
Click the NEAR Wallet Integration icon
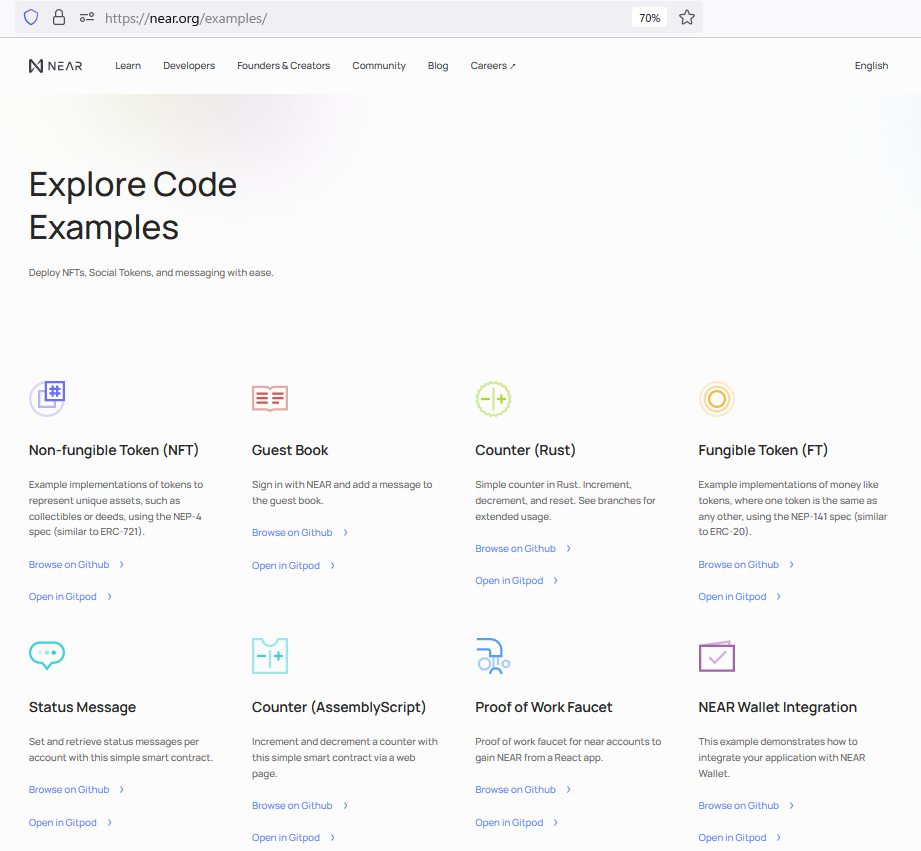(x=716, y=656)
